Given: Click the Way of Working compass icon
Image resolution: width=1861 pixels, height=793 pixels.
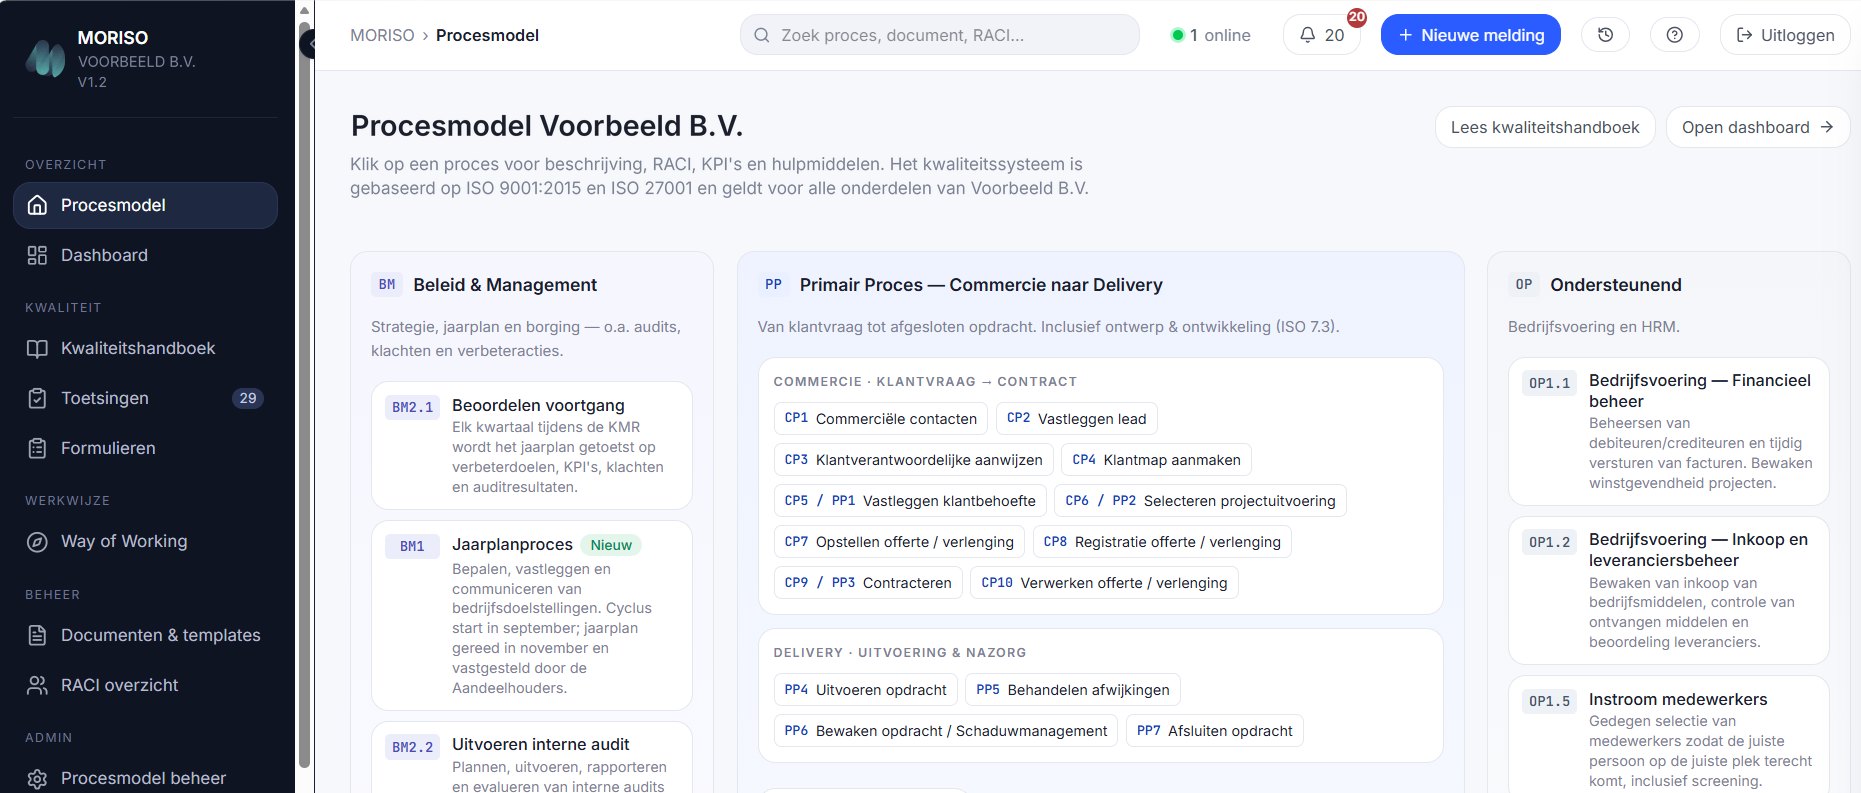Looking at the screenshot, I should tap(37, 541).
